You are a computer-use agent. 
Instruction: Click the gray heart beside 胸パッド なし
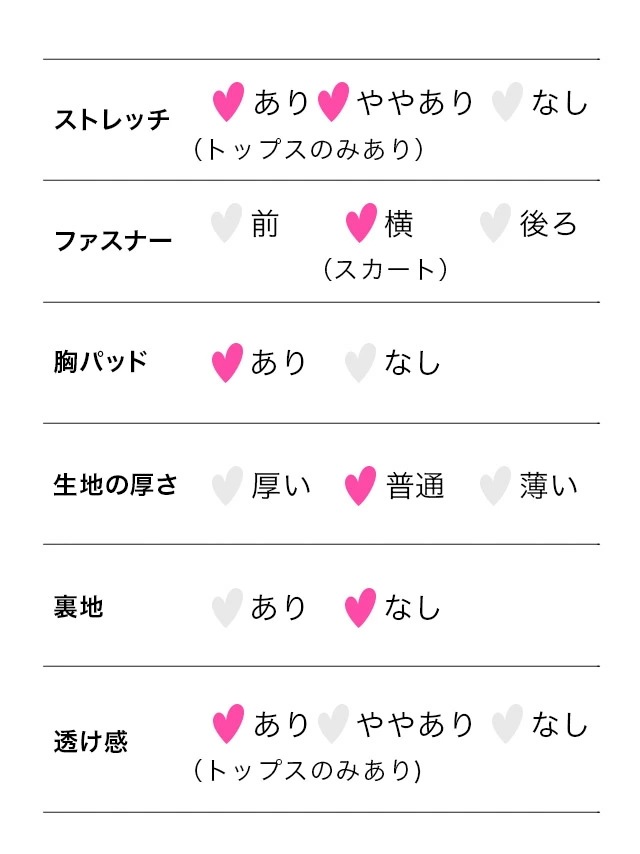click(x=360, y=363)
